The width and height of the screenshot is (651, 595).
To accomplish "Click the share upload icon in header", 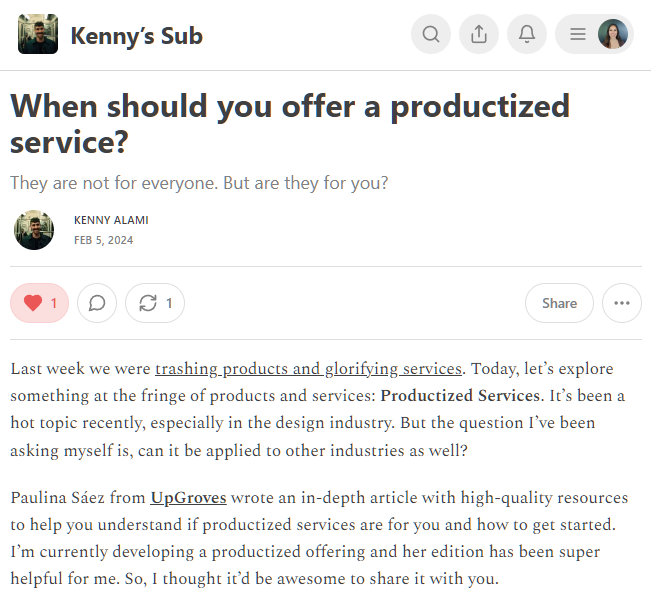I will [x=479, y=35].
